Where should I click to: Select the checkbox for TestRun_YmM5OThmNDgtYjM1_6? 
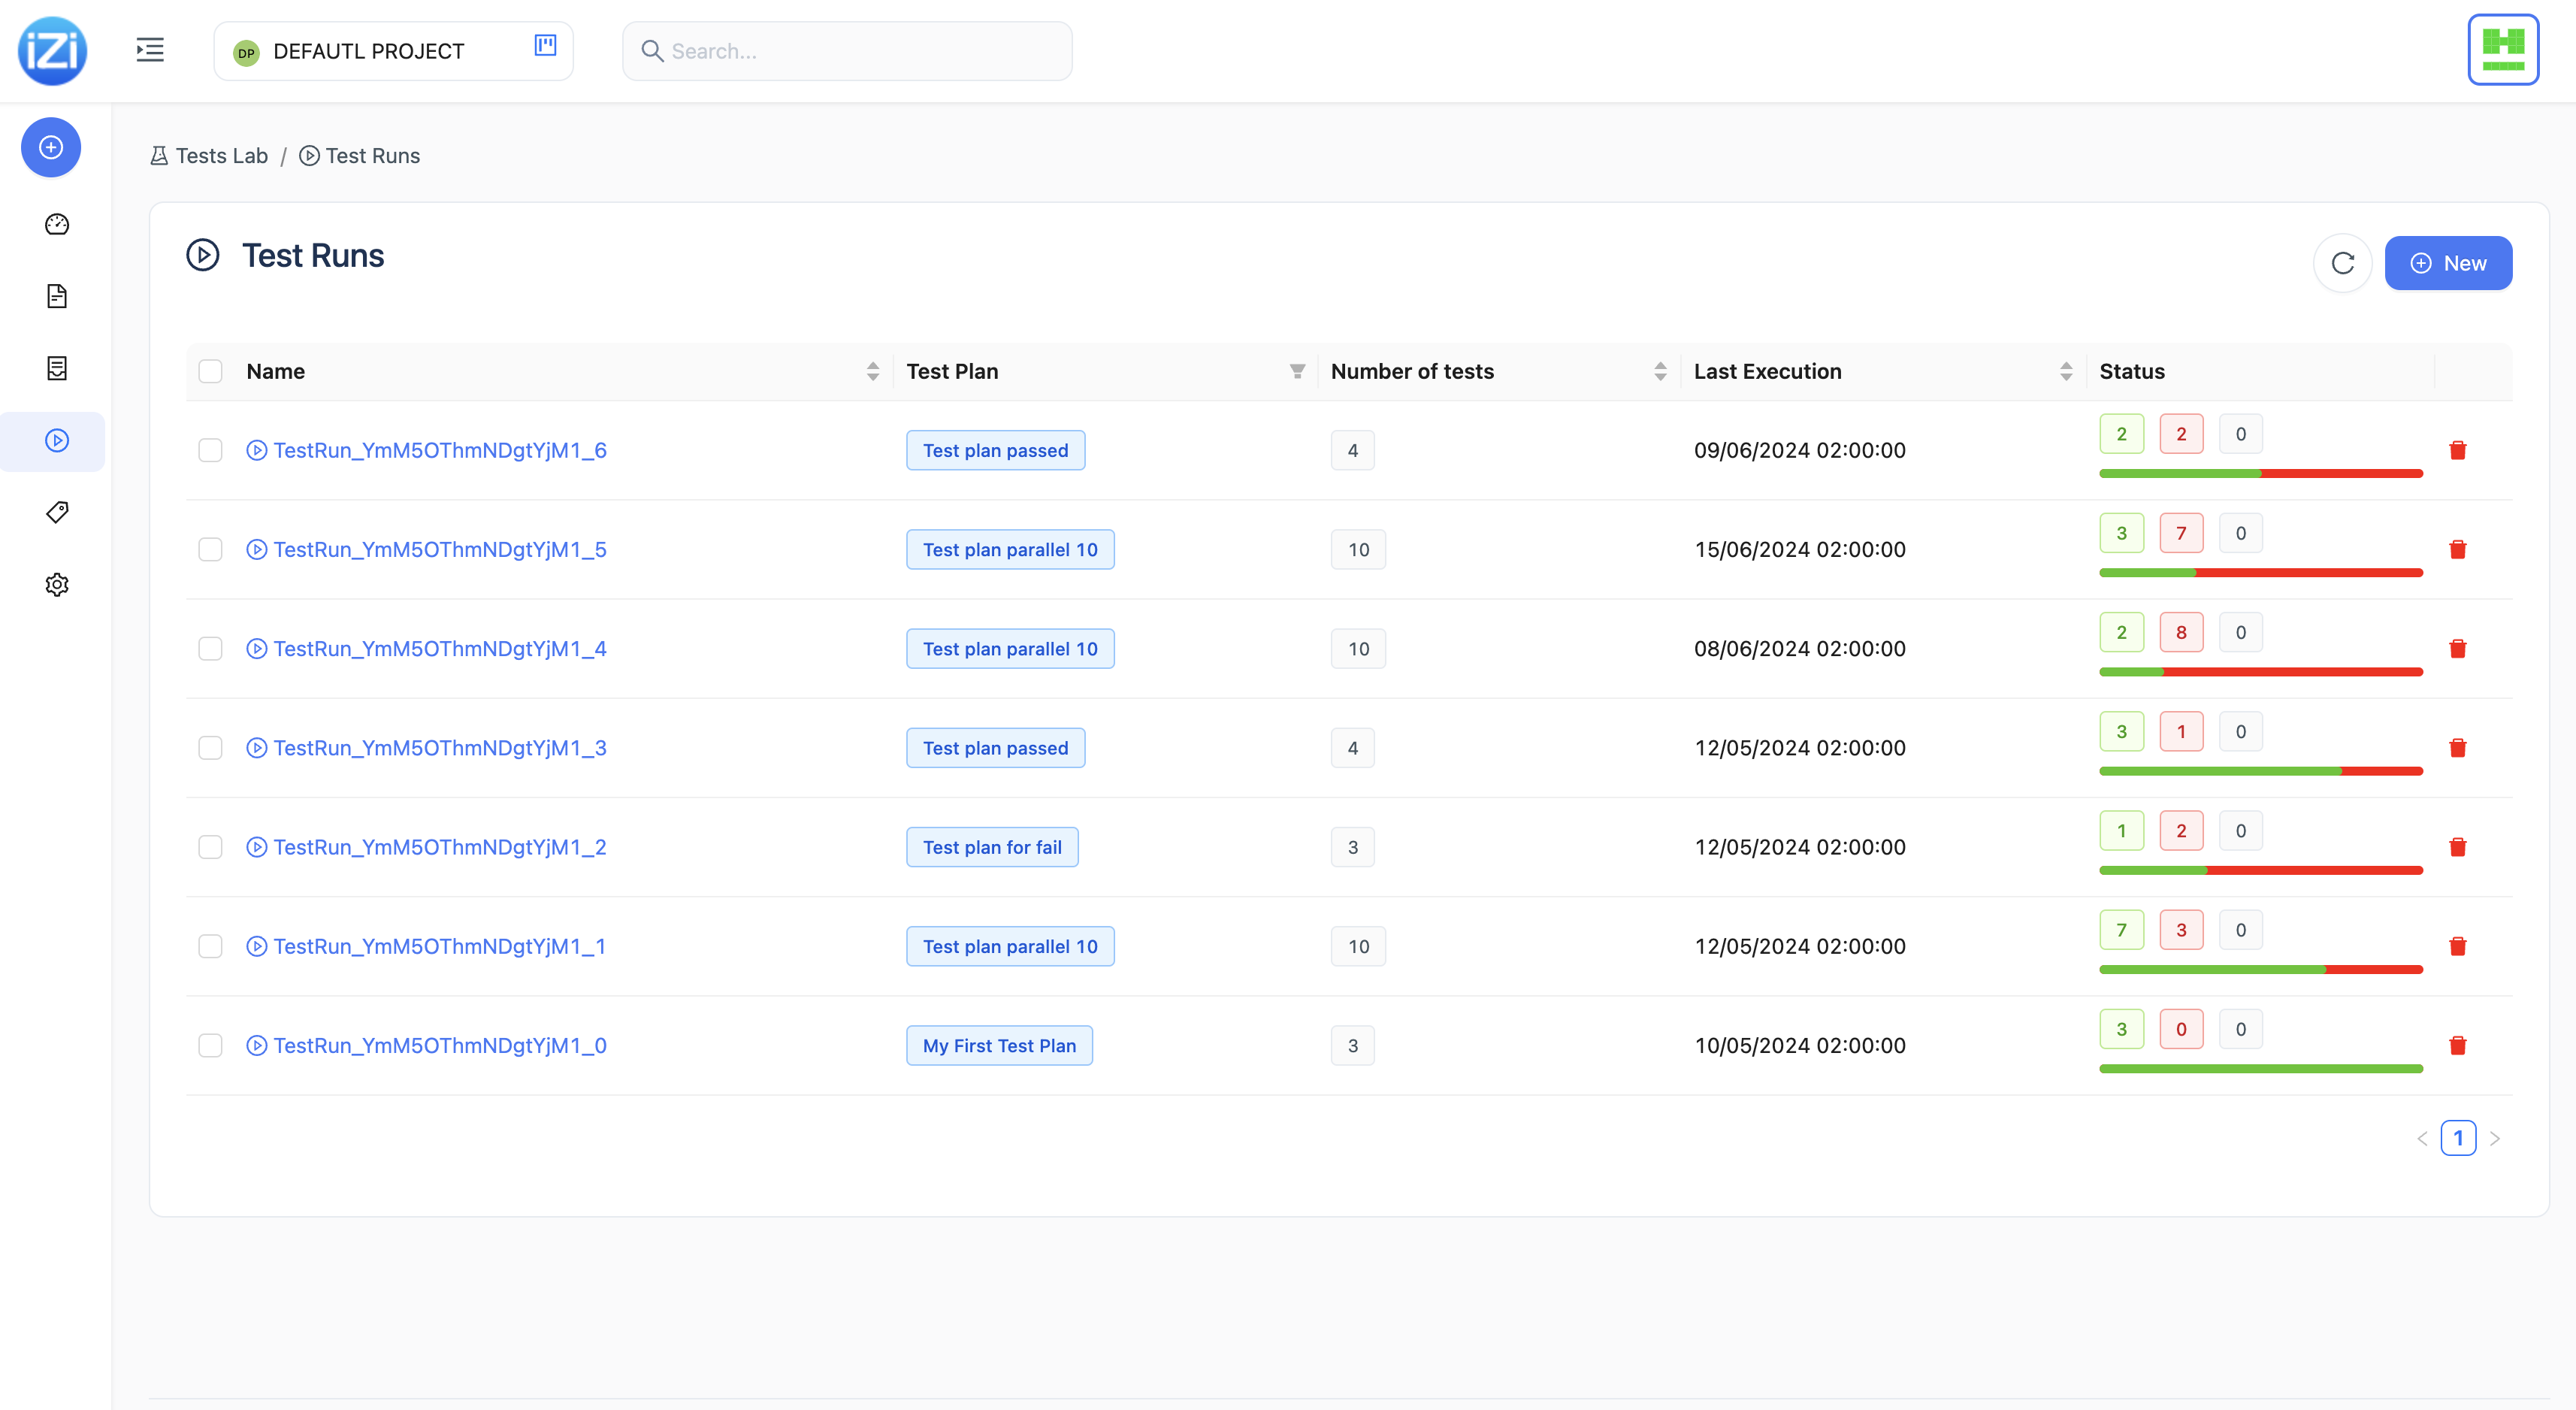click(210, 450)
